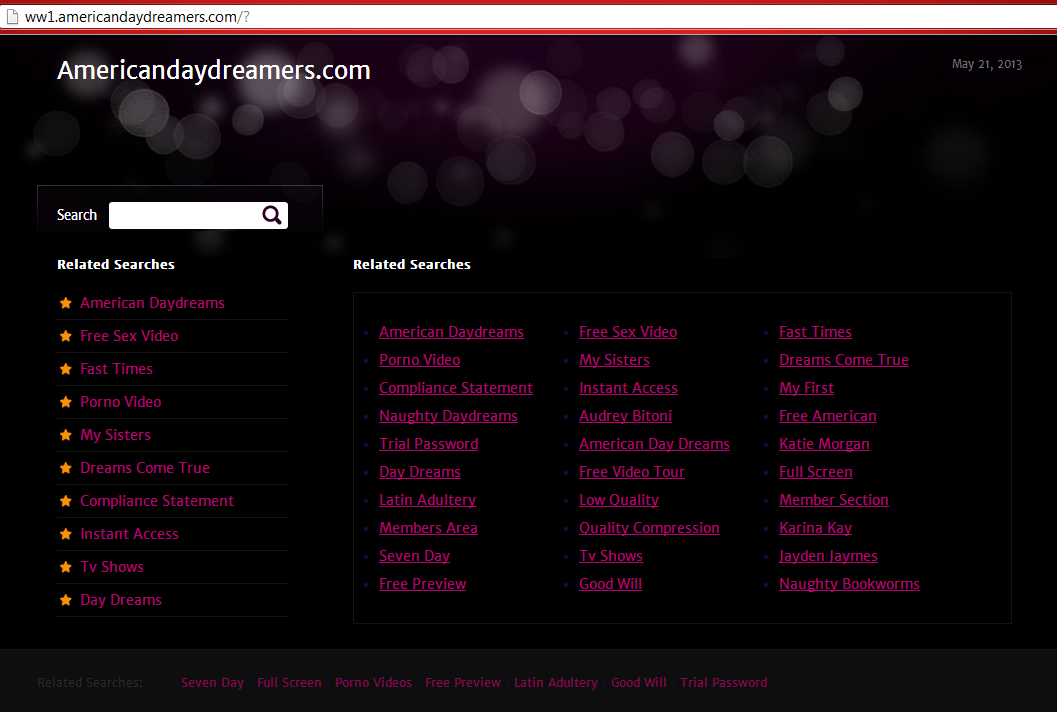The image size is (1057, 712).
Task: Open the My First link
Action: point(806,388)
